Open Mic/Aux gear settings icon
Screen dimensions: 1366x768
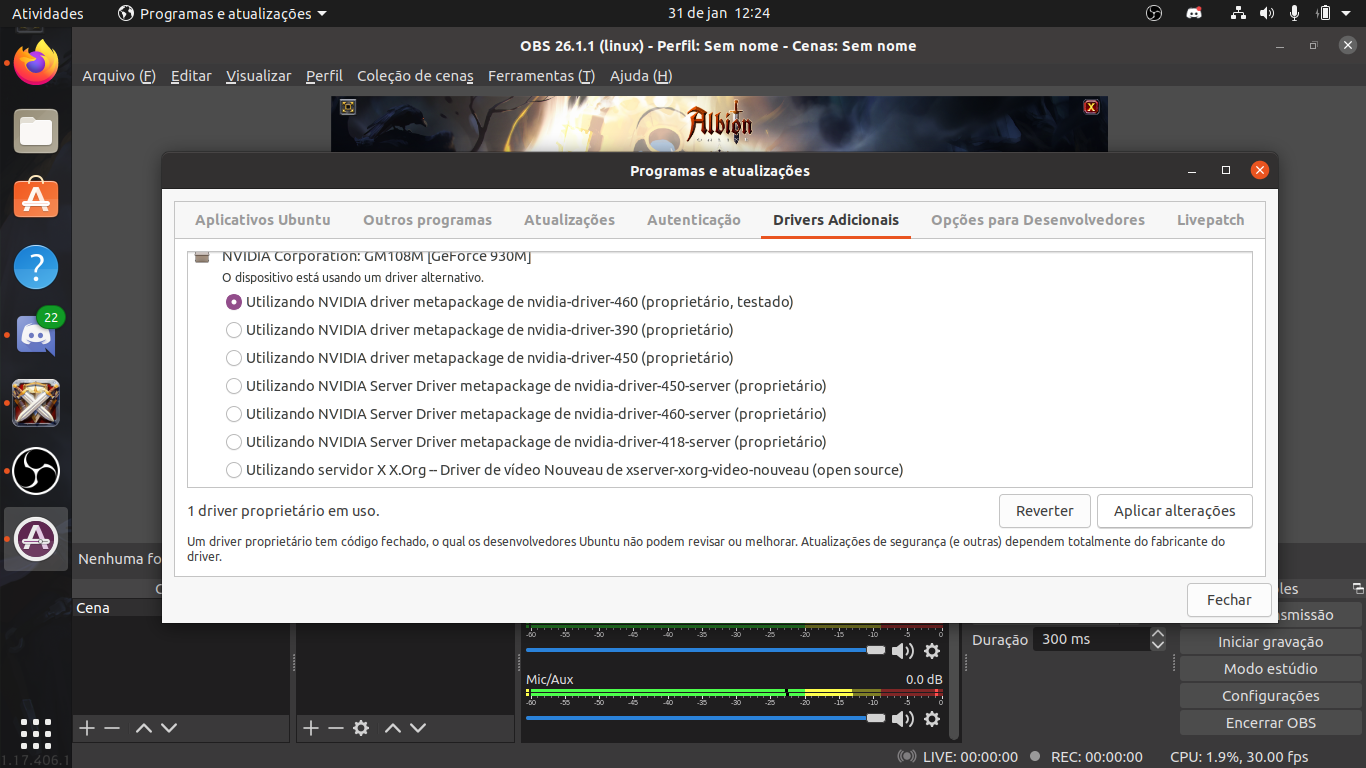[932, 719]
